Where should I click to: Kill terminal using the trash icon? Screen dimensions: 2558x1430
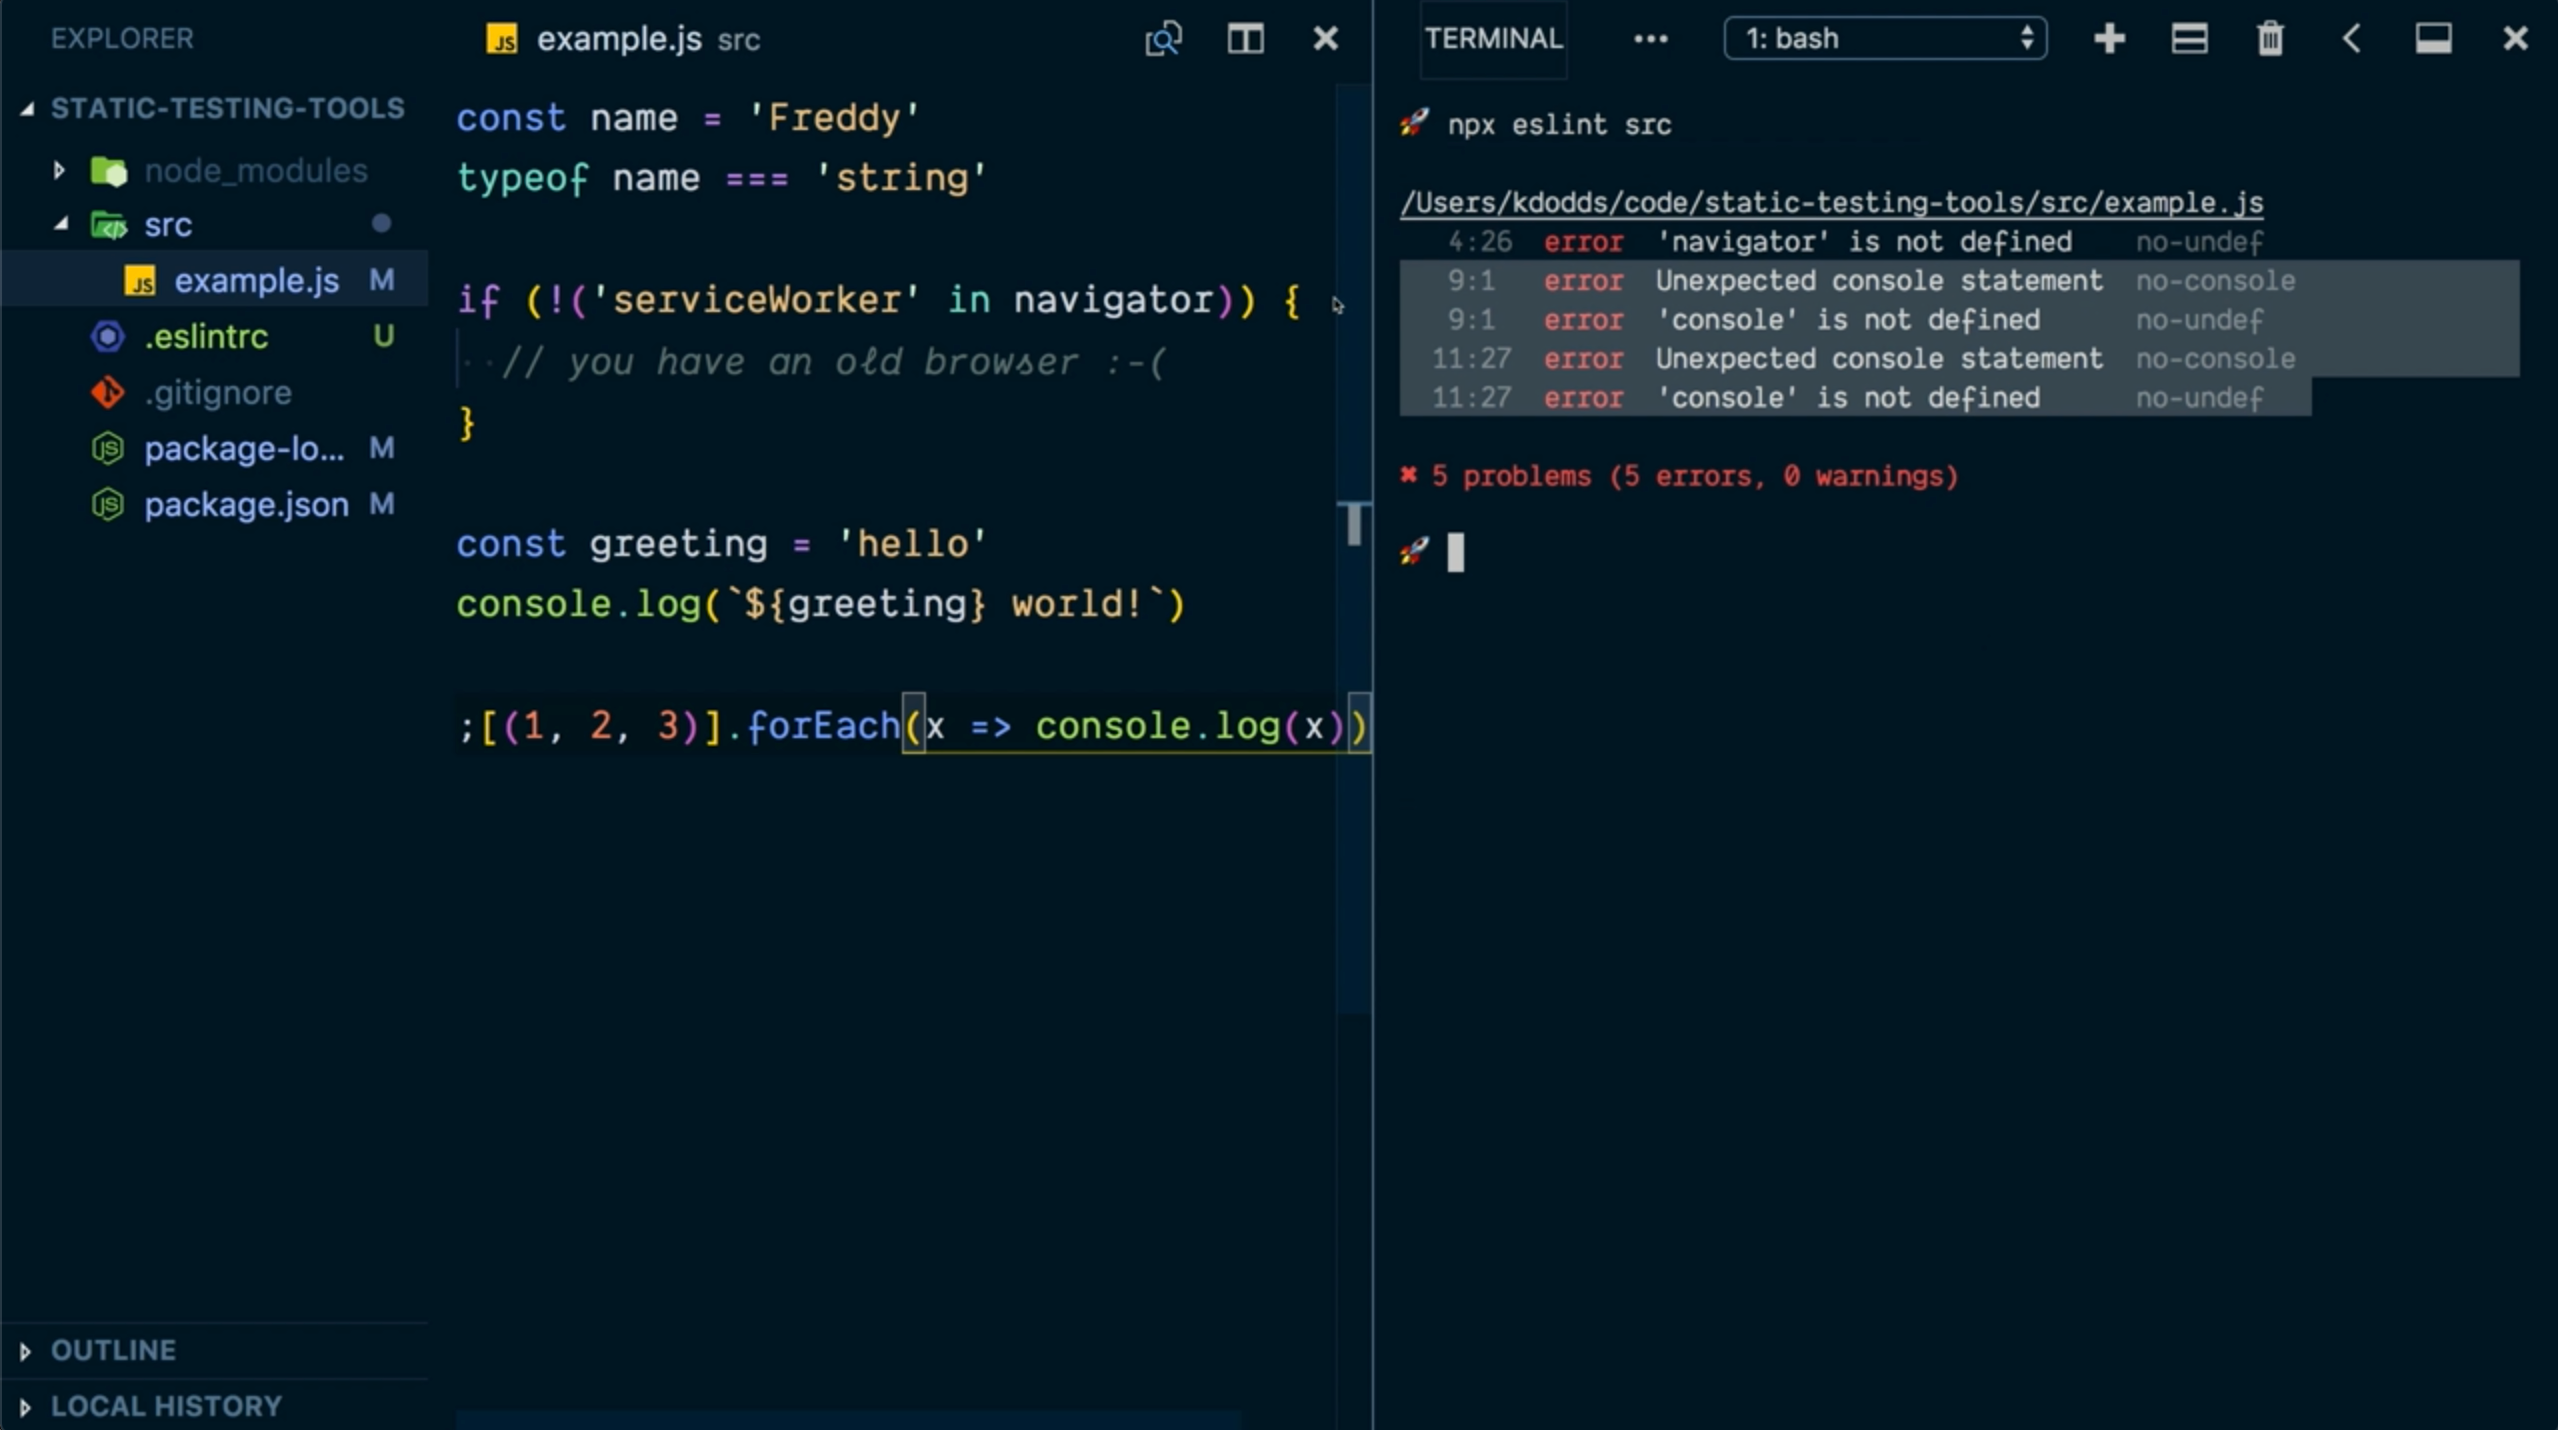click(2270, 39)
